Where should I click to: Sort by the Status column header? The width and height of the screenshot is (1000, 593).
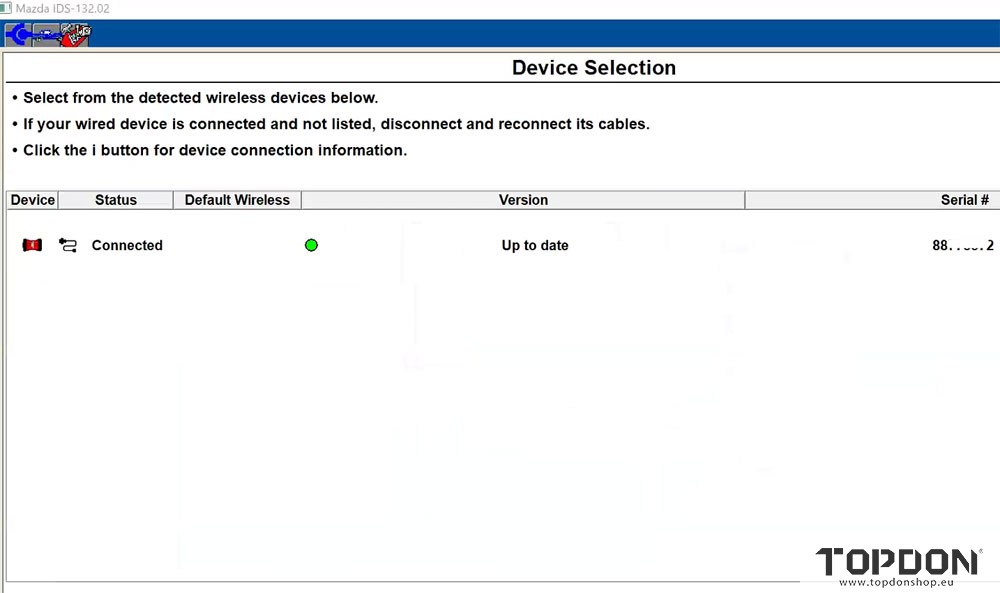click(115, 200)
